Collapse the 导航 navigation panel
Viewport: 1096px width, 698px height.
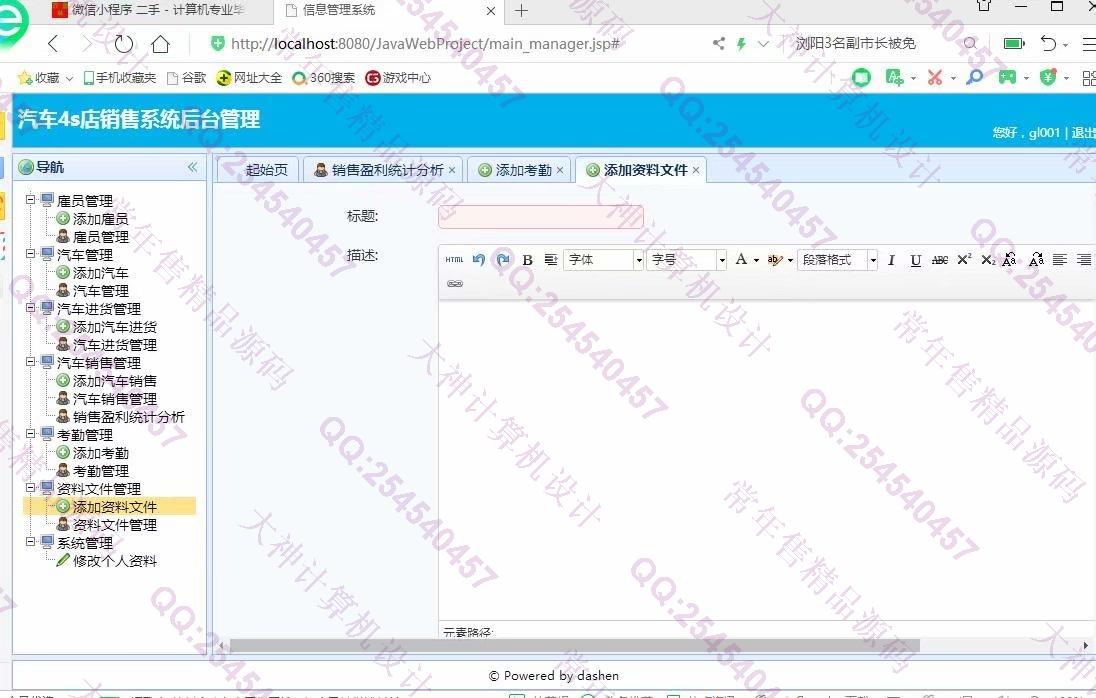click(192, 167)
